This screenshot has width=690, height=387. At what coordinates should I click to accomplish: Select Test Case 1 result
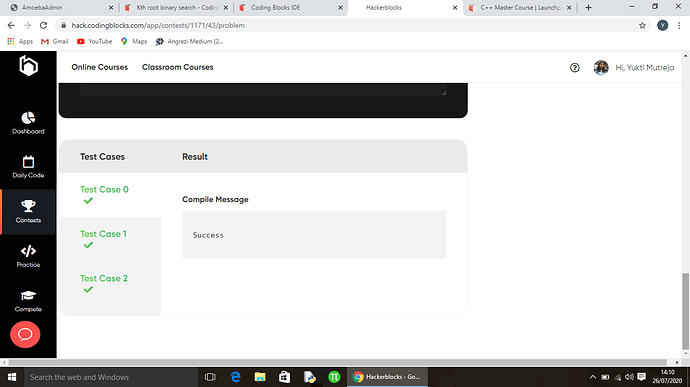(103, 239)
